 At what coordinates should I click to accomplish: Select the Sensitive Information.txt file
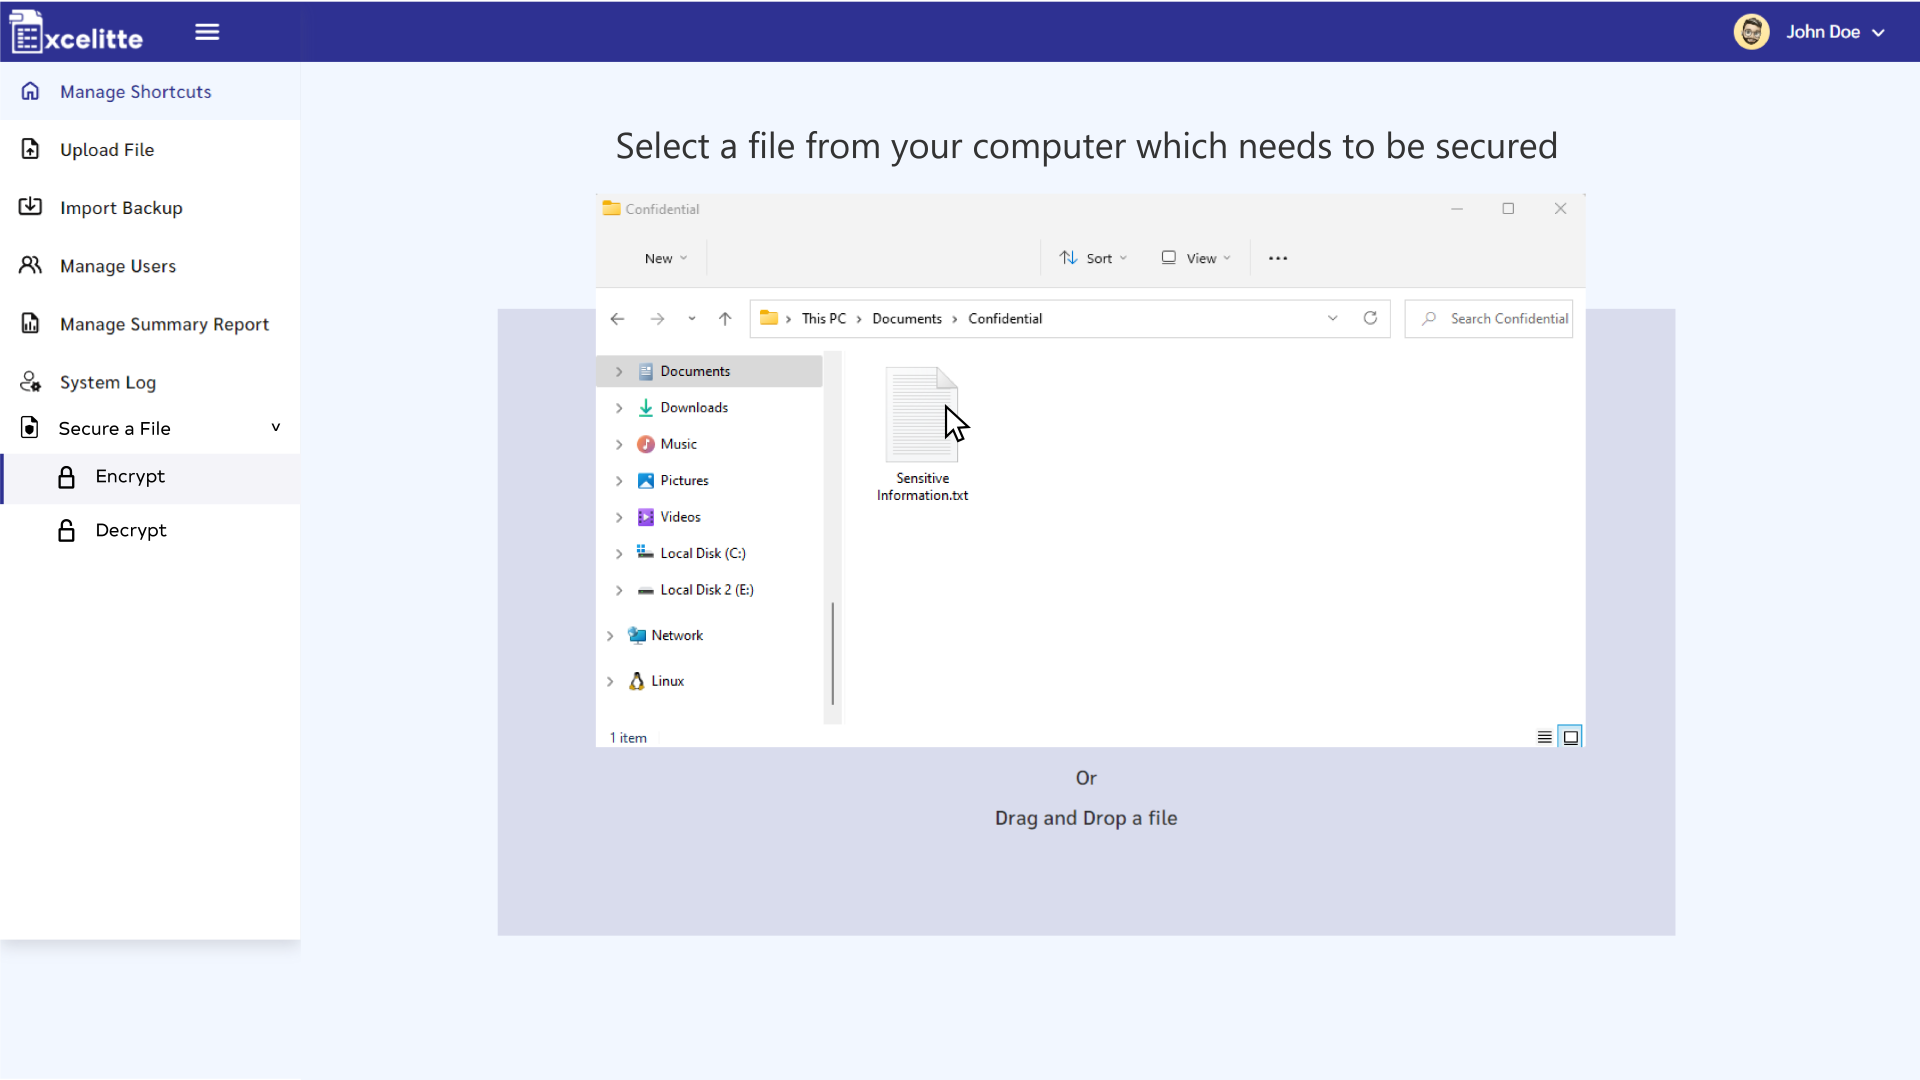click(x=921, y=415)
